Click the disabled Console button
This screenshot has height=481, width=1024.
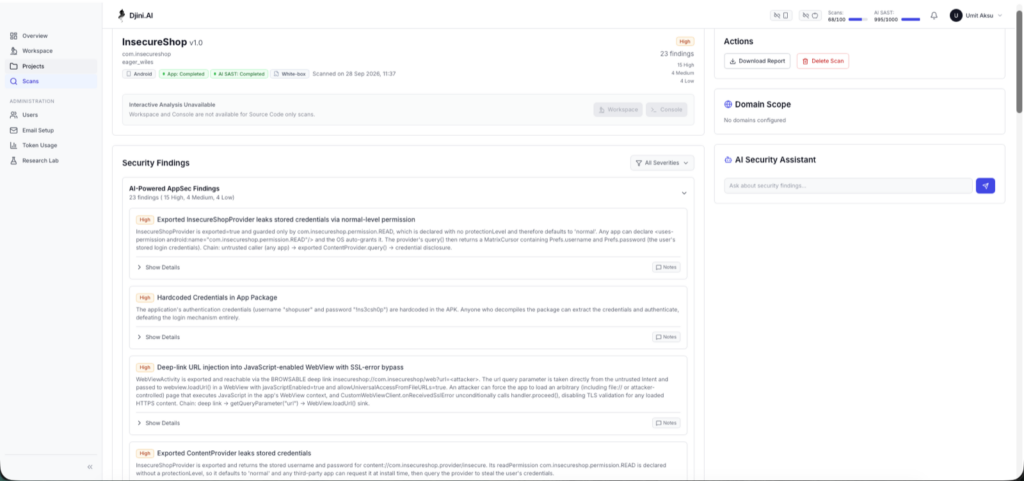[666, 110]
